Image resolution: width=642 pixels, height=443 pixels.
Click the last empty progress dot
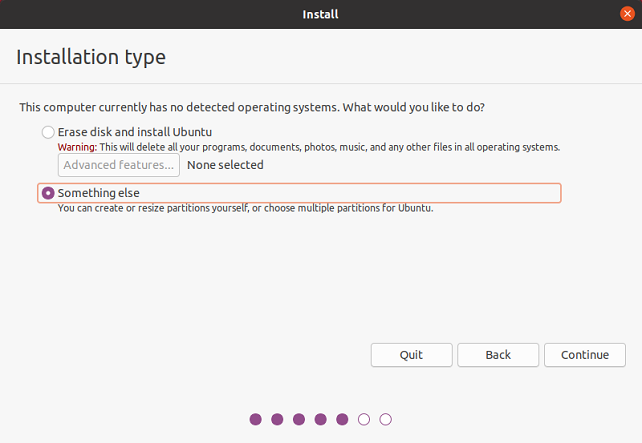(386, 419)
